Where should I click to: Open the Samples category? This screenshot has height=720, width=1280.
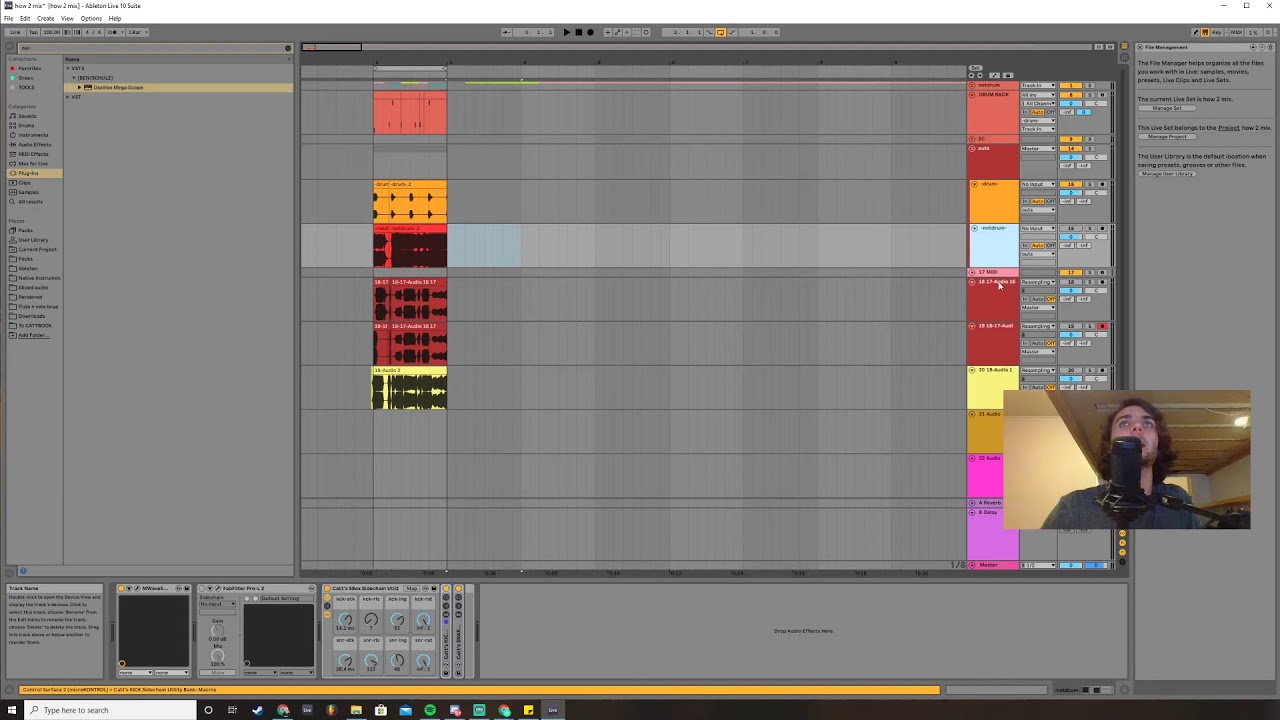point(28,192)
